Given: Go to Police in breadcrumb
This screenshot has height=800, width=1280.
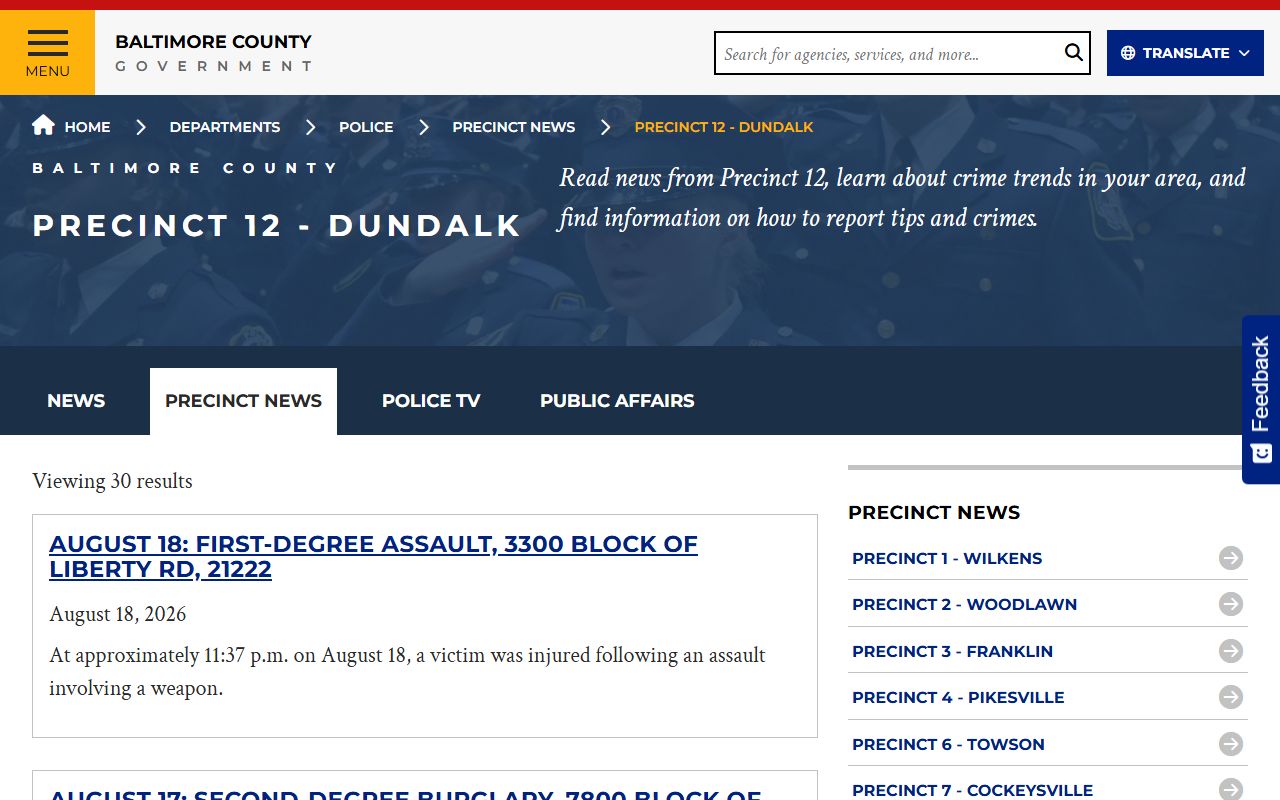Looking at the screenshot, I should click(x=366, y=127).
